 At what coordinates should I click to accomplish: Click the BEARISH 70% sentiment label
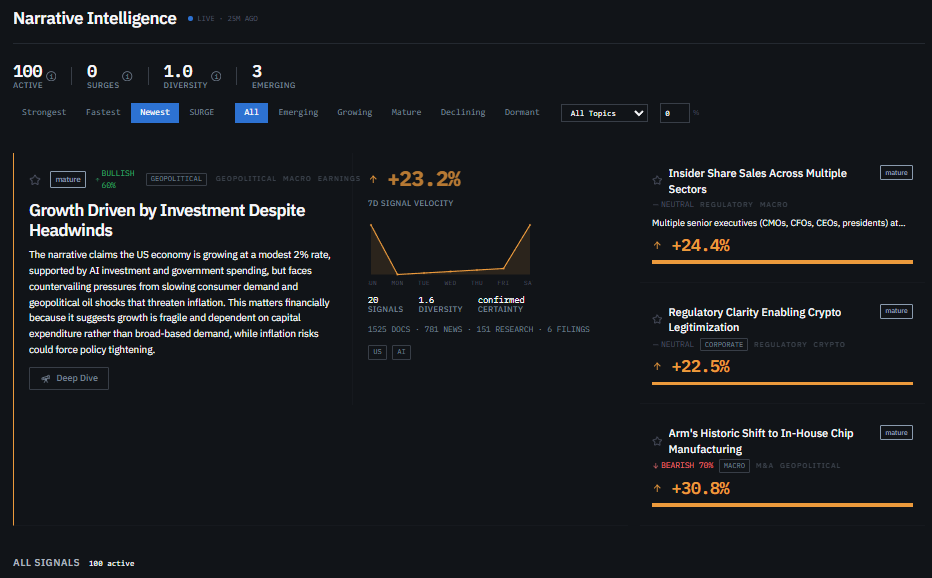683,466
